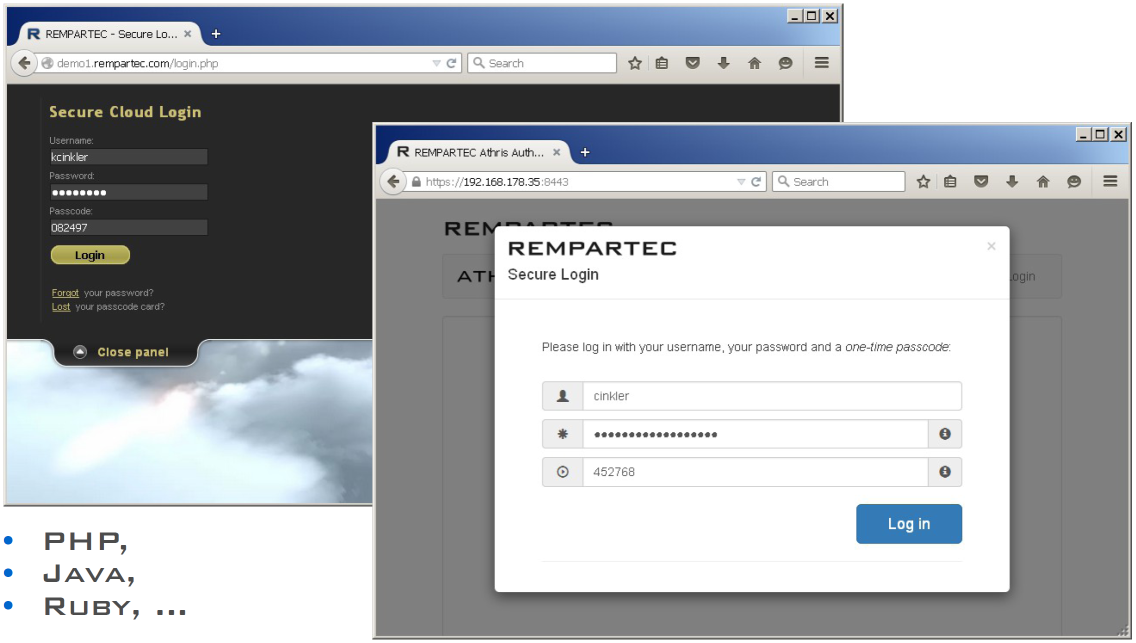Open chat bubble icon in the front browser window
Screen dimensions: 1136x643
coord(1074,182)
